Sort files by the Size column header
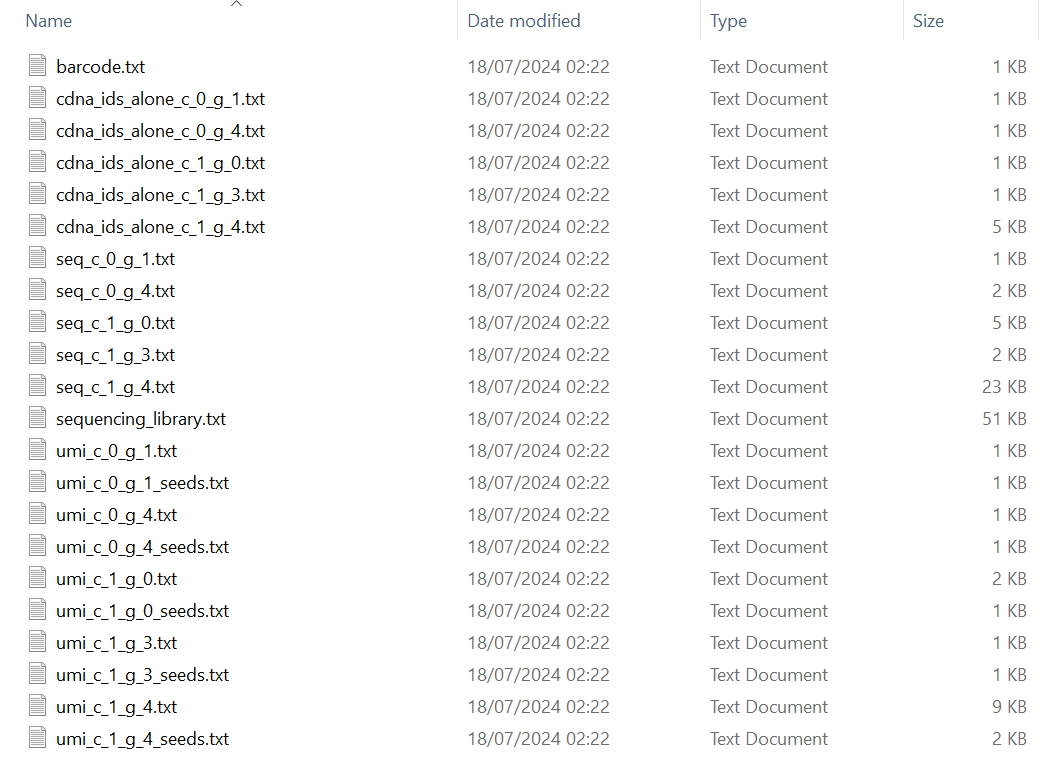The image size is (1048, 769). (x=928, y=21)
